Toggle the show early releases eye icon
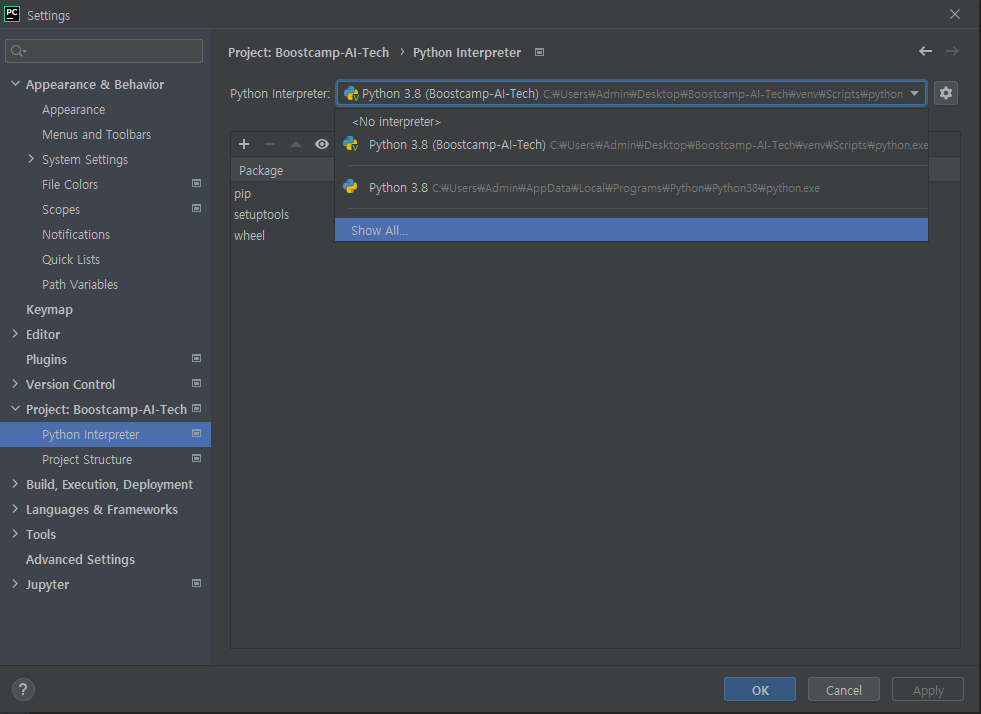 (322, 144)
